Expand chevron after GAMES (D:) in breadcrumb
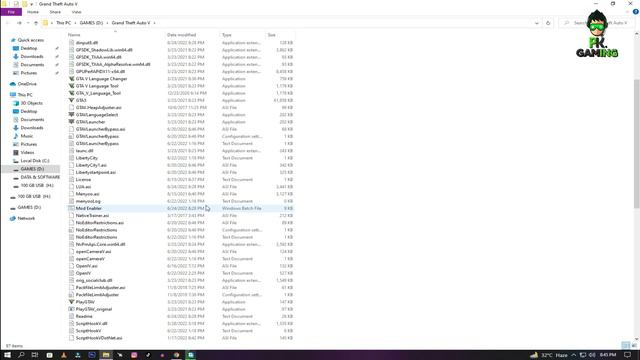Screen dimensions: 640x360 (x=107, y=23)
